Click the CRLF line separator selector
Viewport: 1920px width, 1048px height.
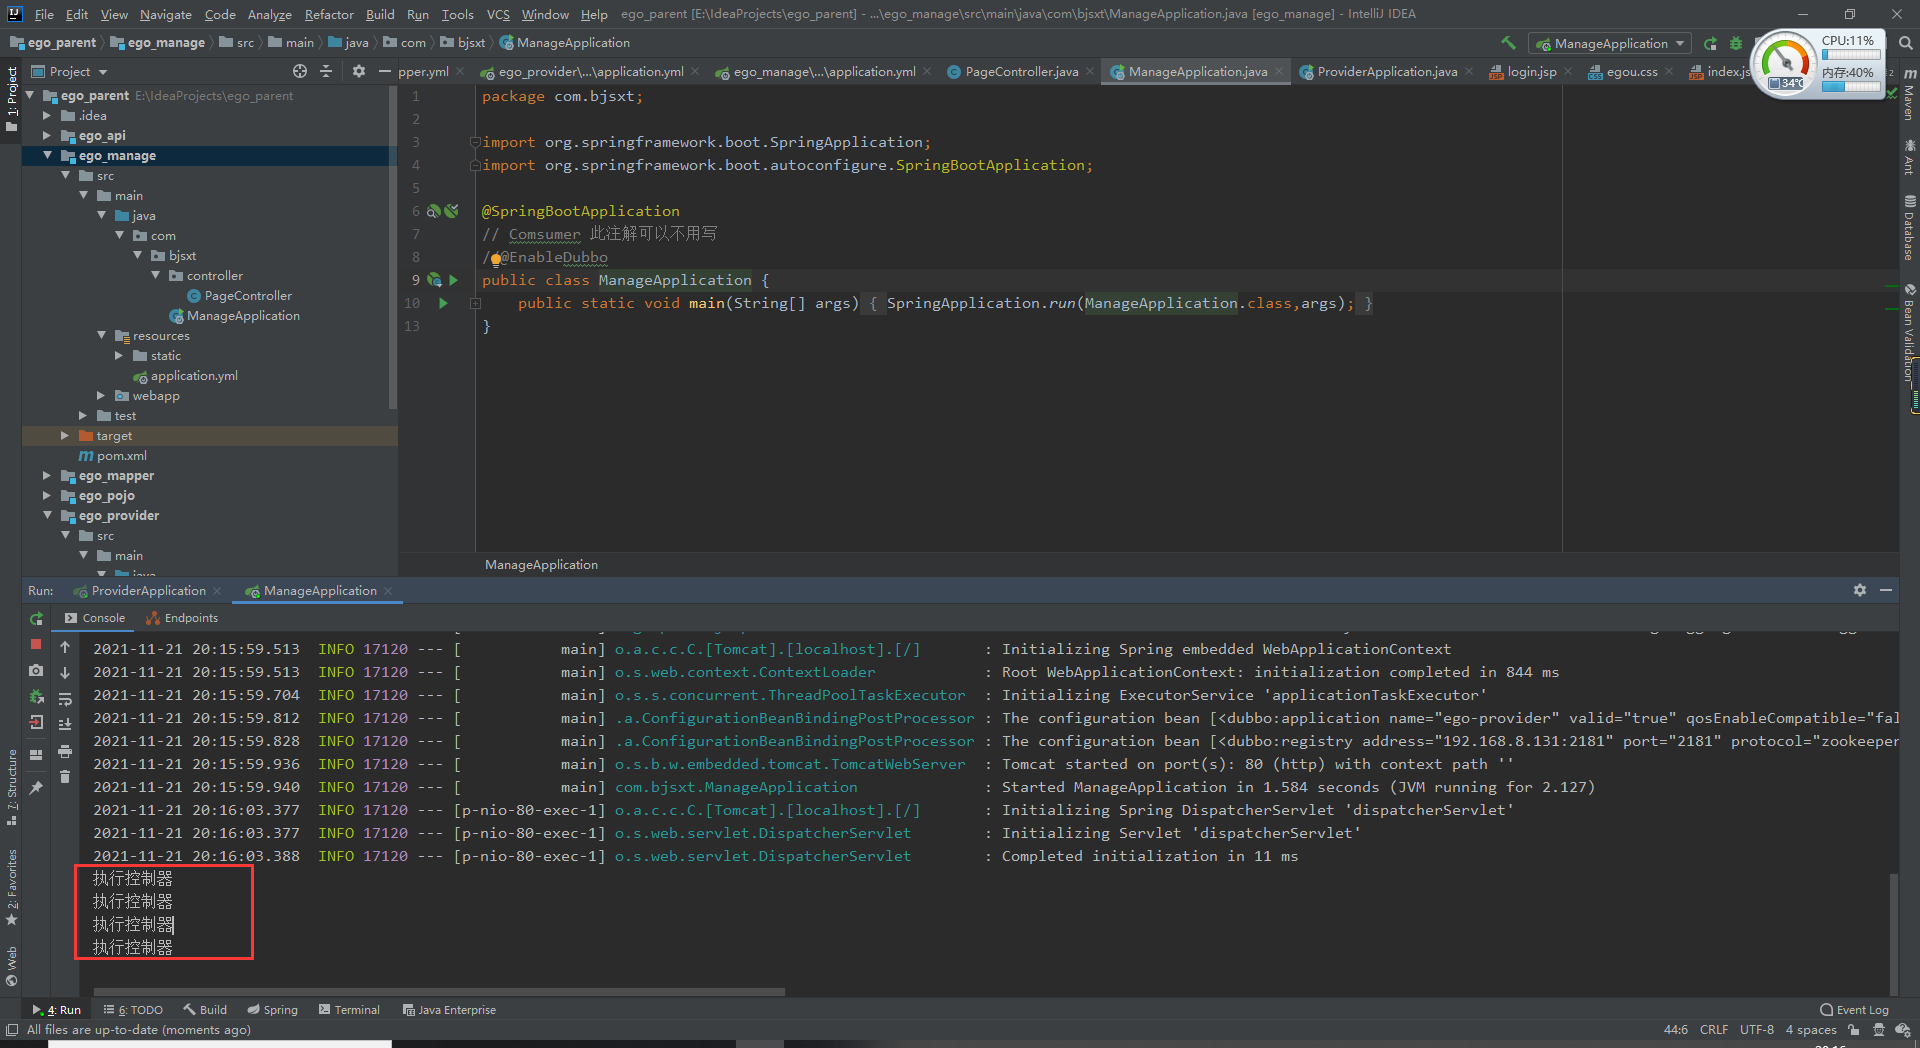tap(1713, 1030)
